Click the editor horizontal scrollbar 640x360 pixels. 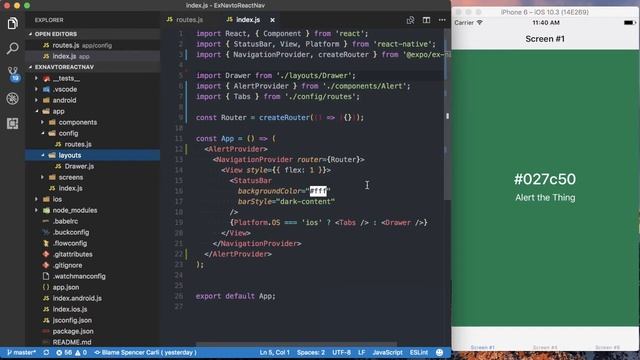[296, 344]
